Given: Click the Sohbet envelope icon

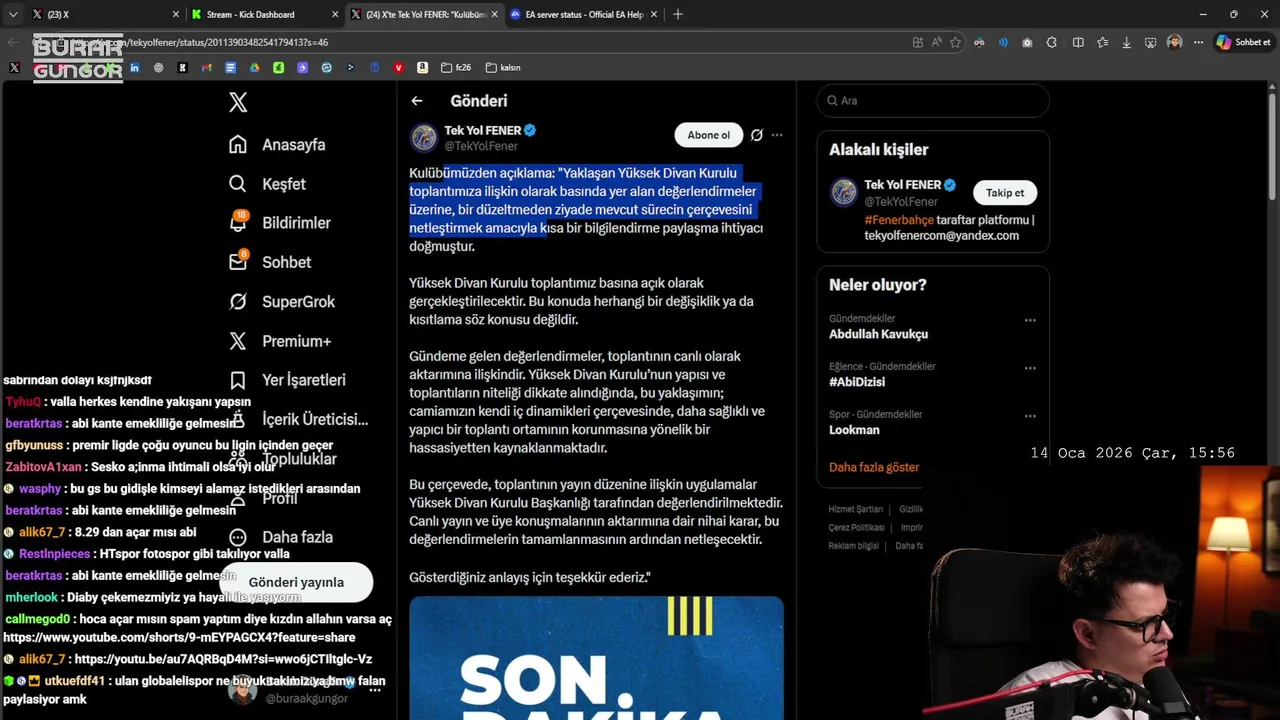Looking at the screenshot, I should [x=238, y=262].
